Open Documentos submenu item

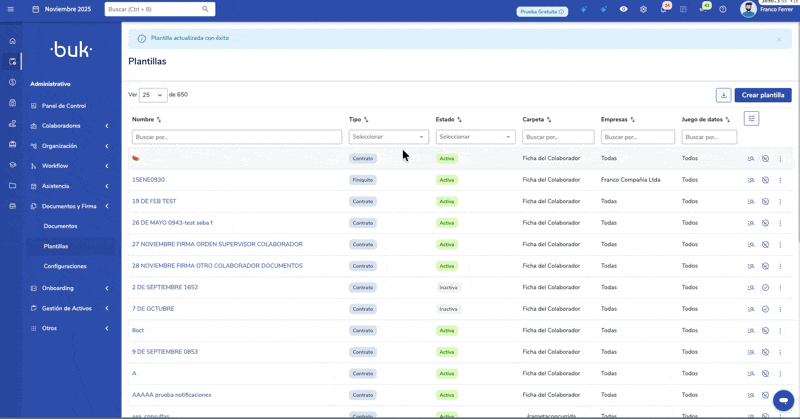click(60, 226)
